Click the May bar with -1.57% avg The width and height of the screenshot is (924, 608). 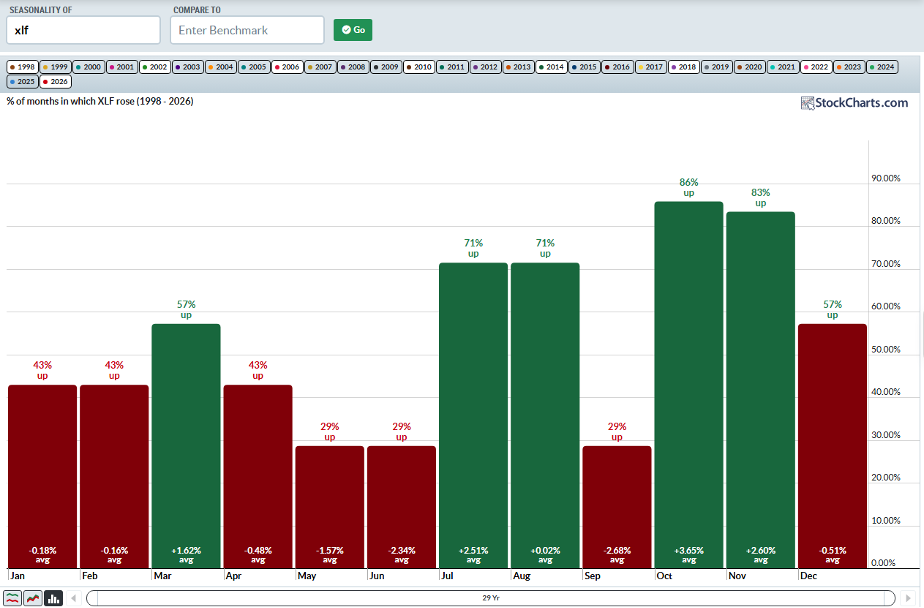[329, 507]
